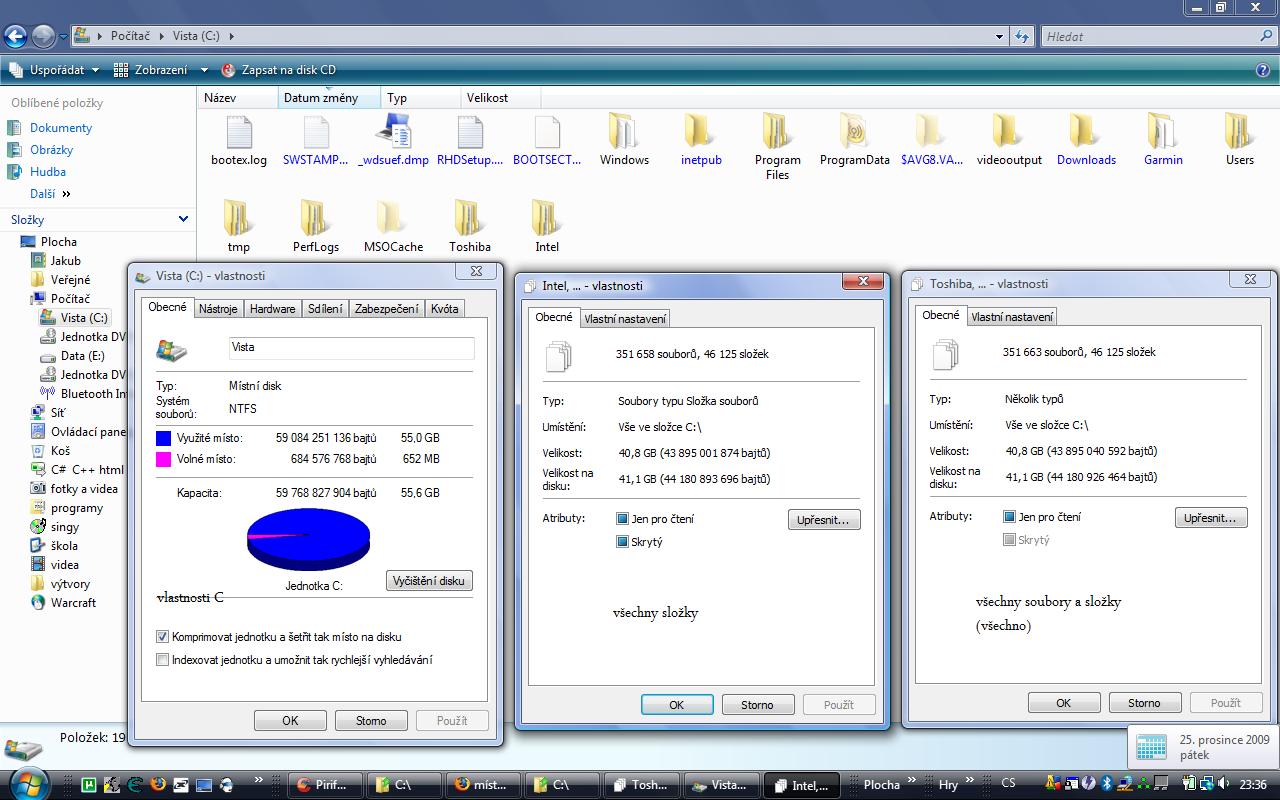The width and height of the screenshot is (1280, 800).
Task: Click the blue used space color swatch
Action: [x=164, y=438]
